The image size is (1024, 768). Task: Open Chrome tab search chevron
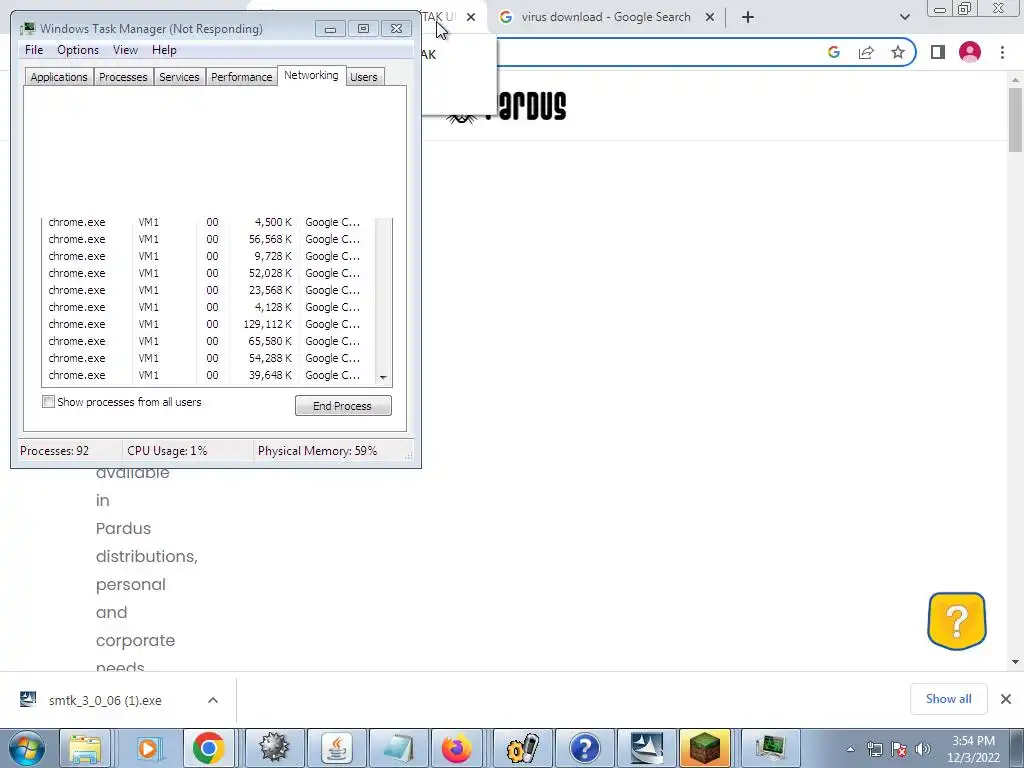(904, 17)
